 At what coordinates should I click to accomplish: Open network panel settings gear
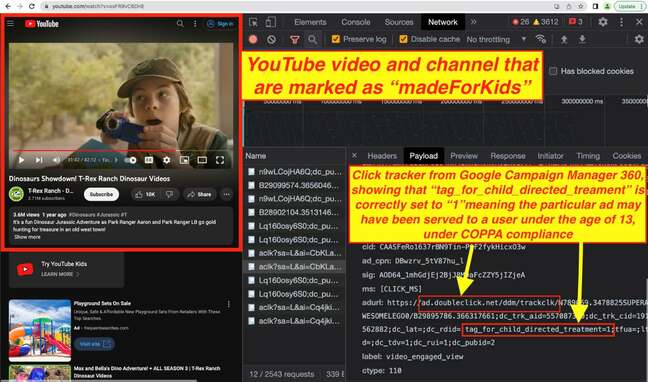click(639, 39)
